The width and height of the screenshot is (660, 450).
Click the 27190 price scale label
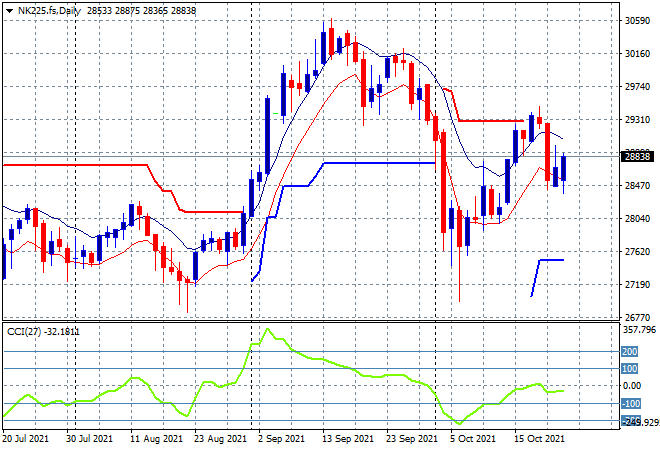(x=637, y=285)
